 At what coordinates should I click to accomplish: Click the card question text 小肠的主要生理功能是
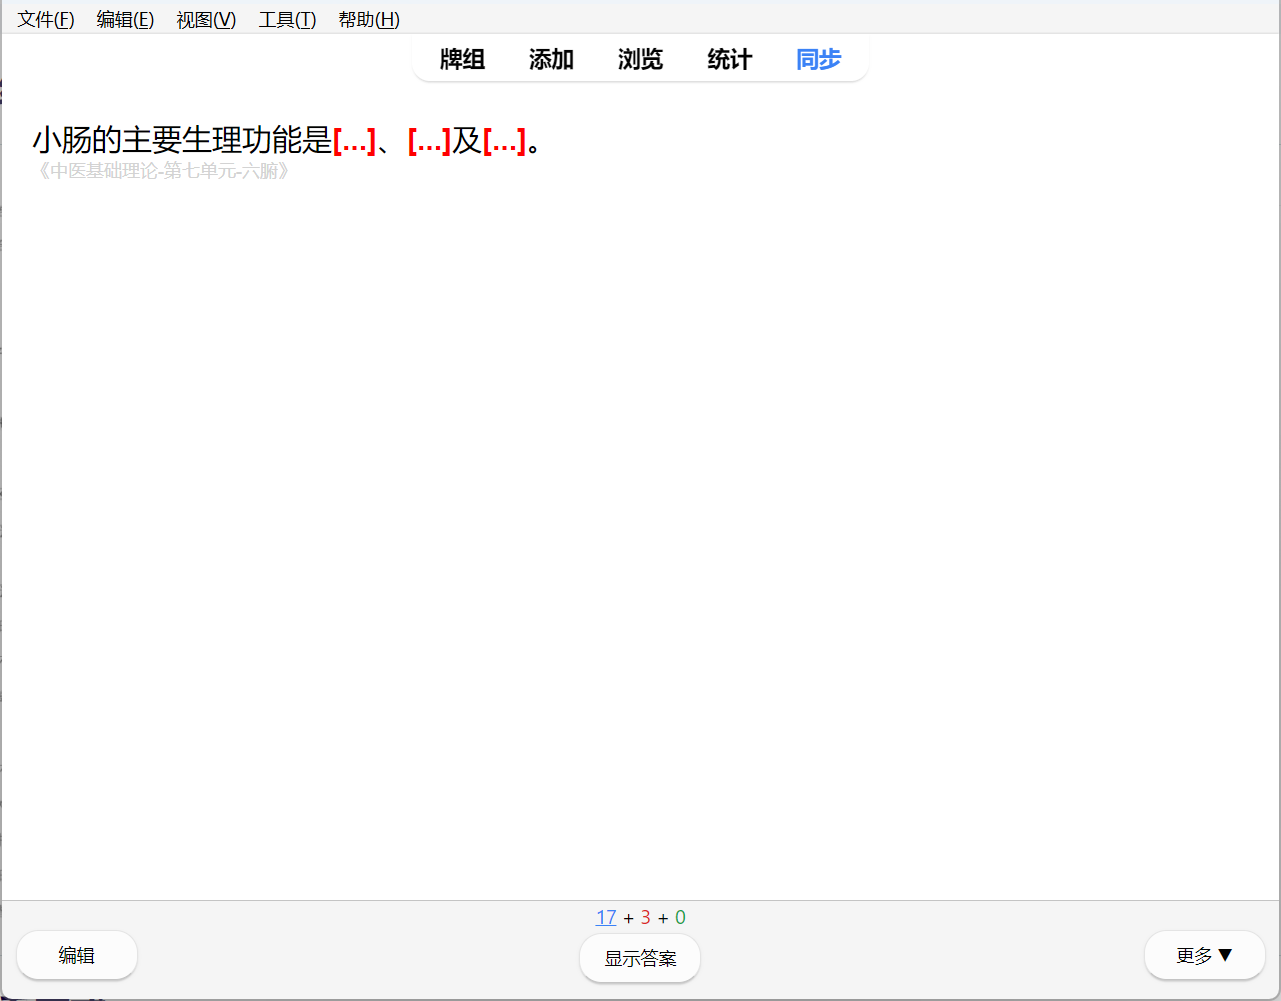tap(182, 141)
